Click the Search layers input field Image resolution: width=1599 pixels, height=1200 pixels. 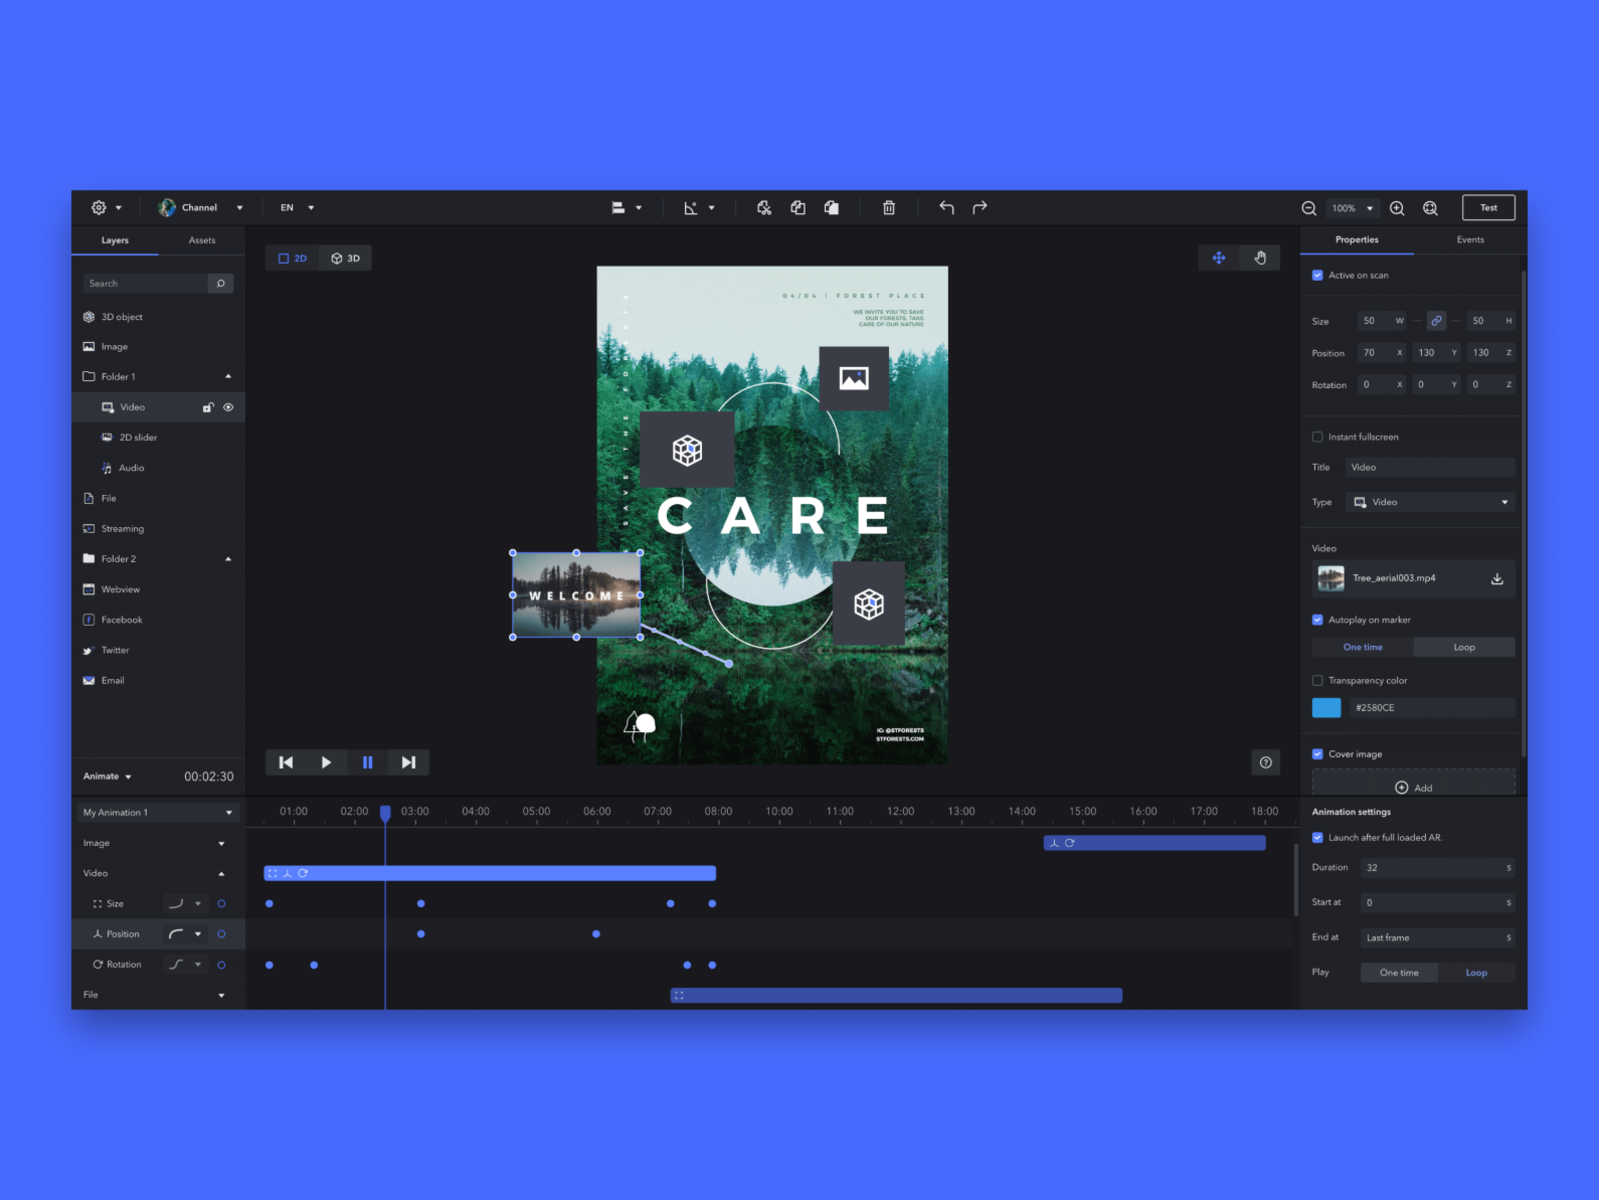(x=146, y=284)
